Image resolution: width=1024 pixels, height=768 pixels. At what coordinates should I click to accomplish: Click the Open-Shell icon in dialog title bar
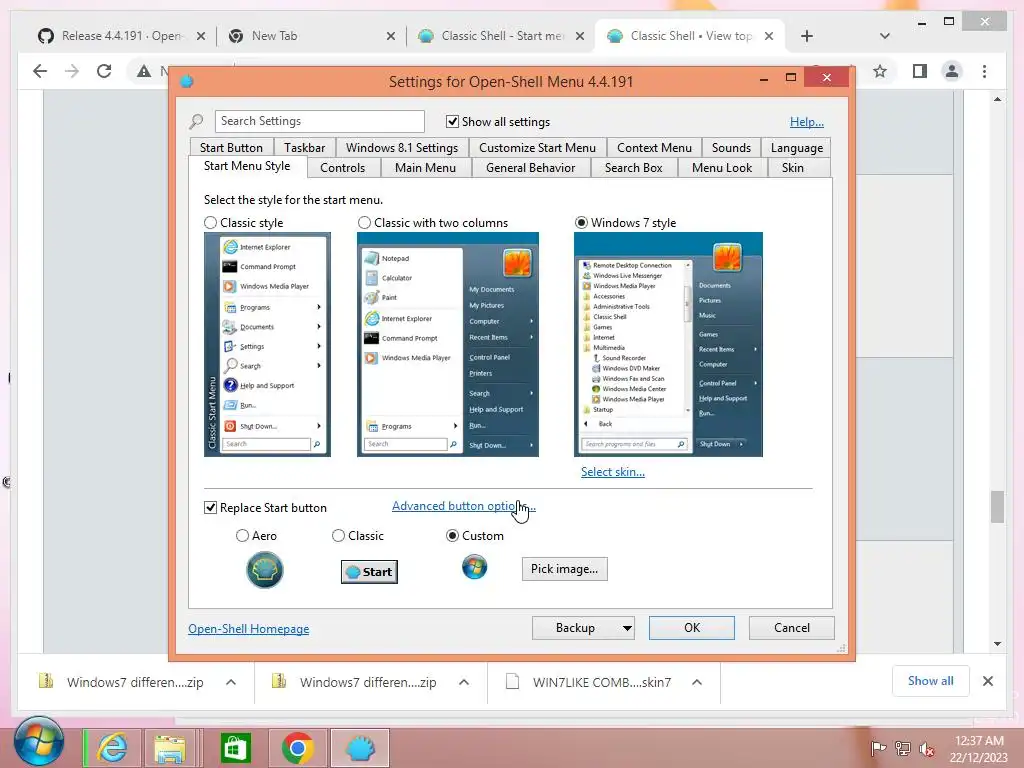(x=187, y=82)
